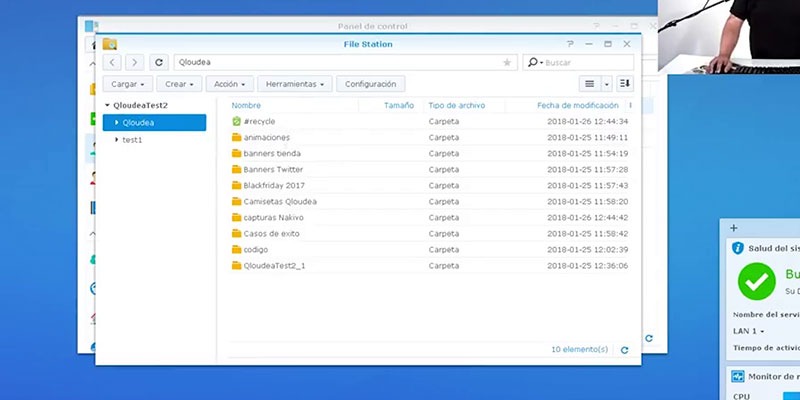Add a widget with the plus icon
The image size is (800, 400).
734,228
